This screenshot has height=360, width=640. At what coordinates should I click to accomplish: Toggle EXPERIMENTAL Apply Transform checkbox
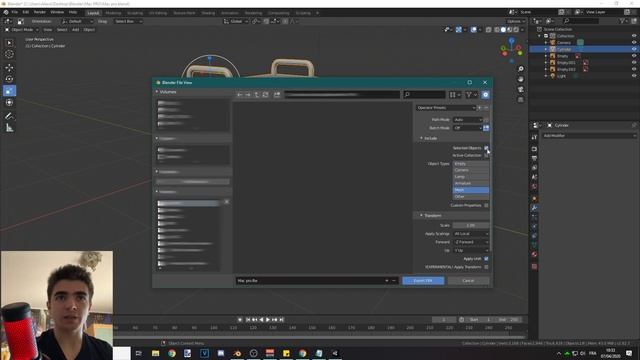486,267
